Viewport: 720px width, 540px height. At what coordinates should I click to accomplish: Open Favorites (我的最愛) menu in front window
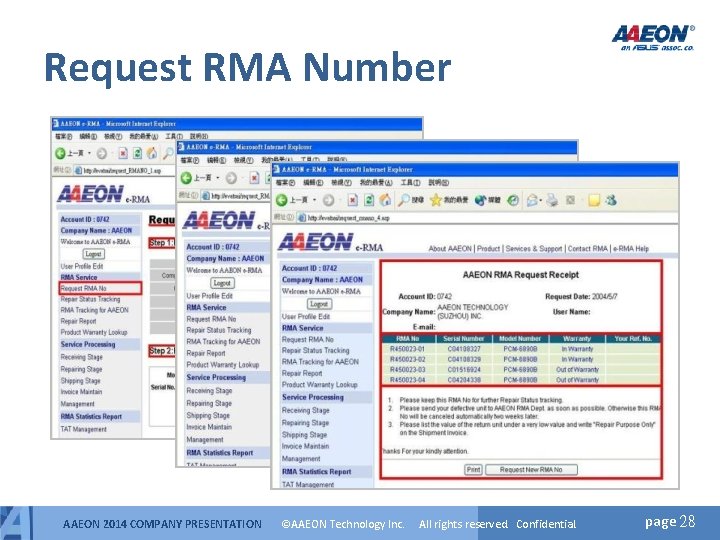tap(376, 183)
